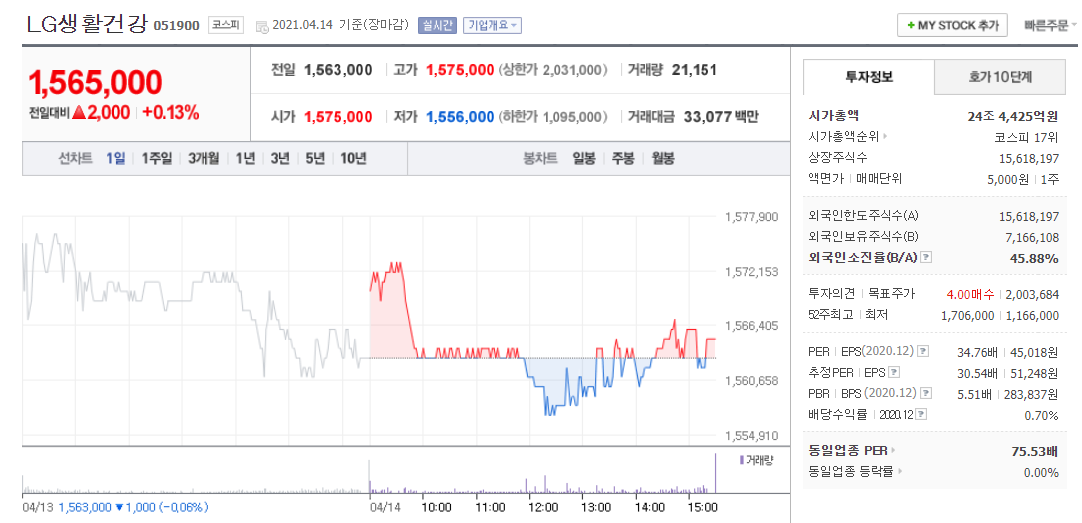Select the 1주일 line chart period
The width and height of the screenshot is (1082, 523).
click(156, 158)
